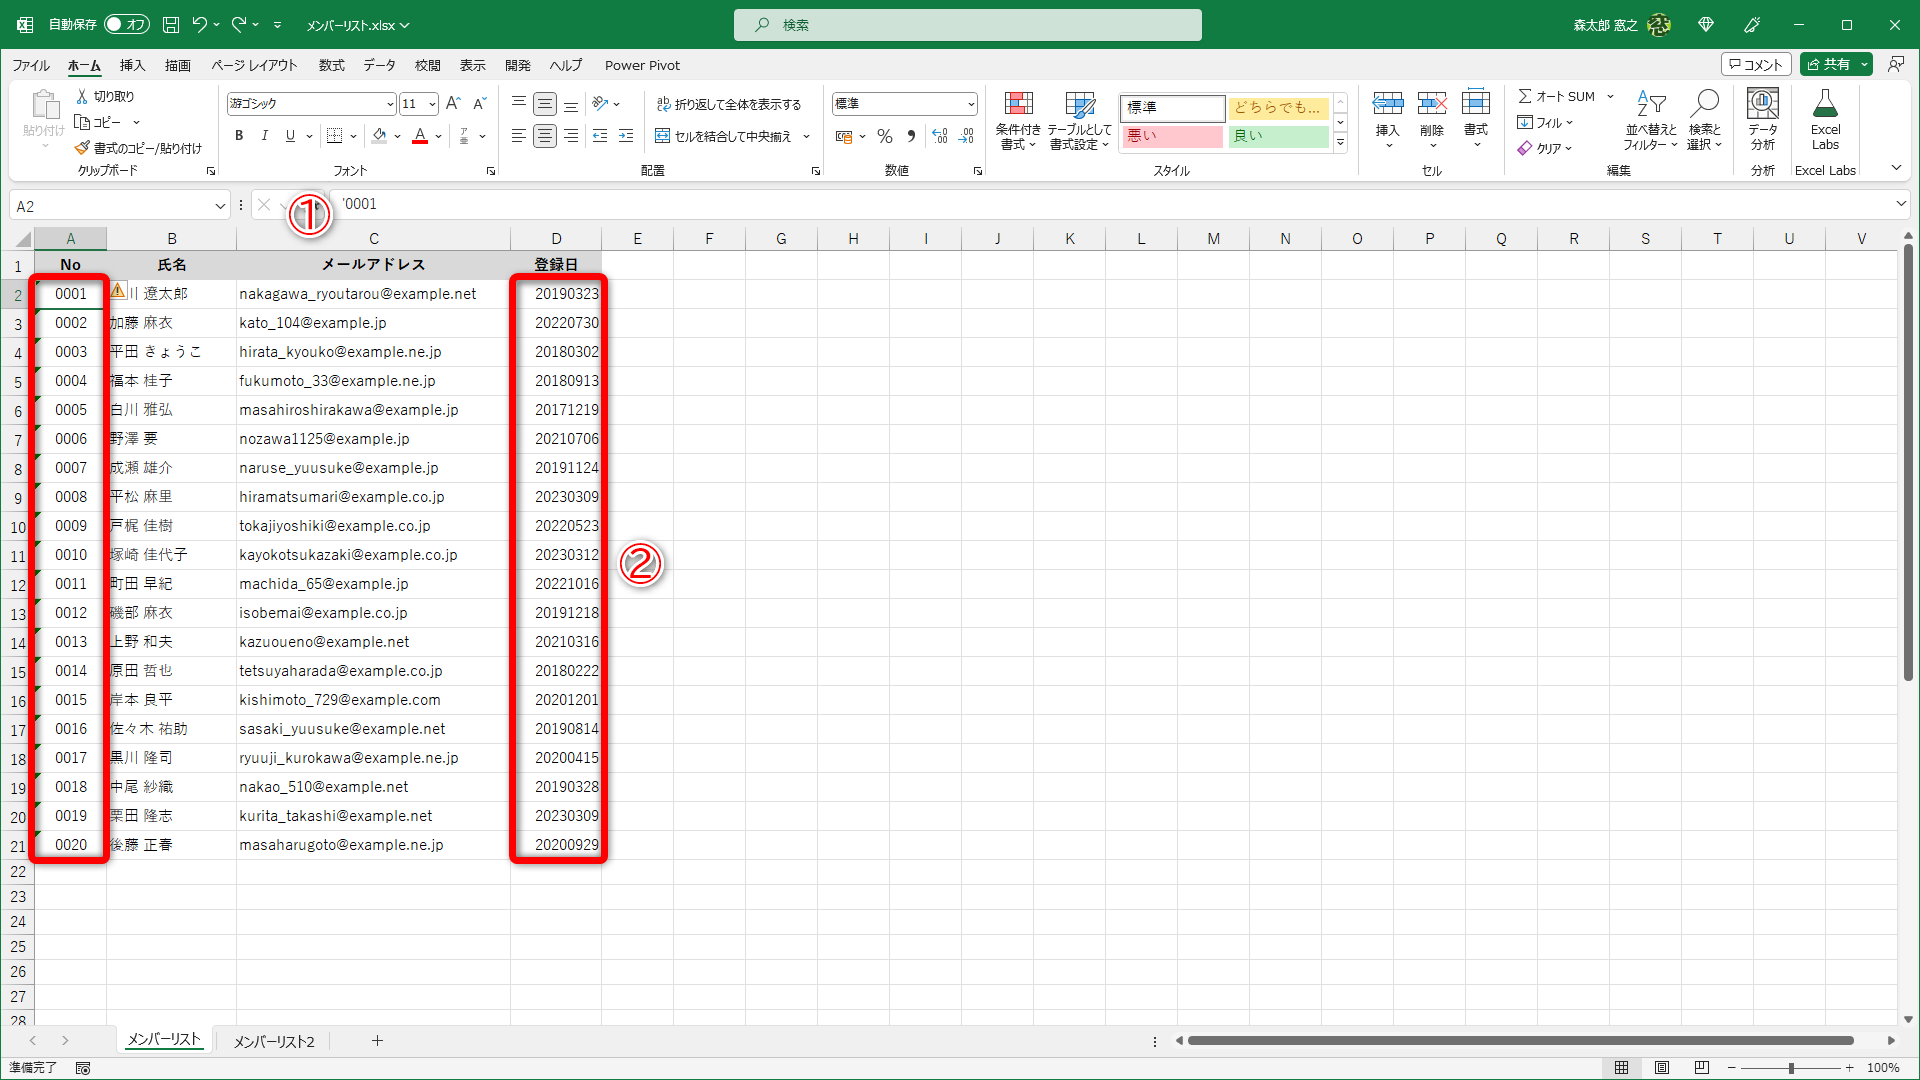Screen dimensions: 1920x1080
Task: Click the Format as Table icon
Action: click(1079, 105)
